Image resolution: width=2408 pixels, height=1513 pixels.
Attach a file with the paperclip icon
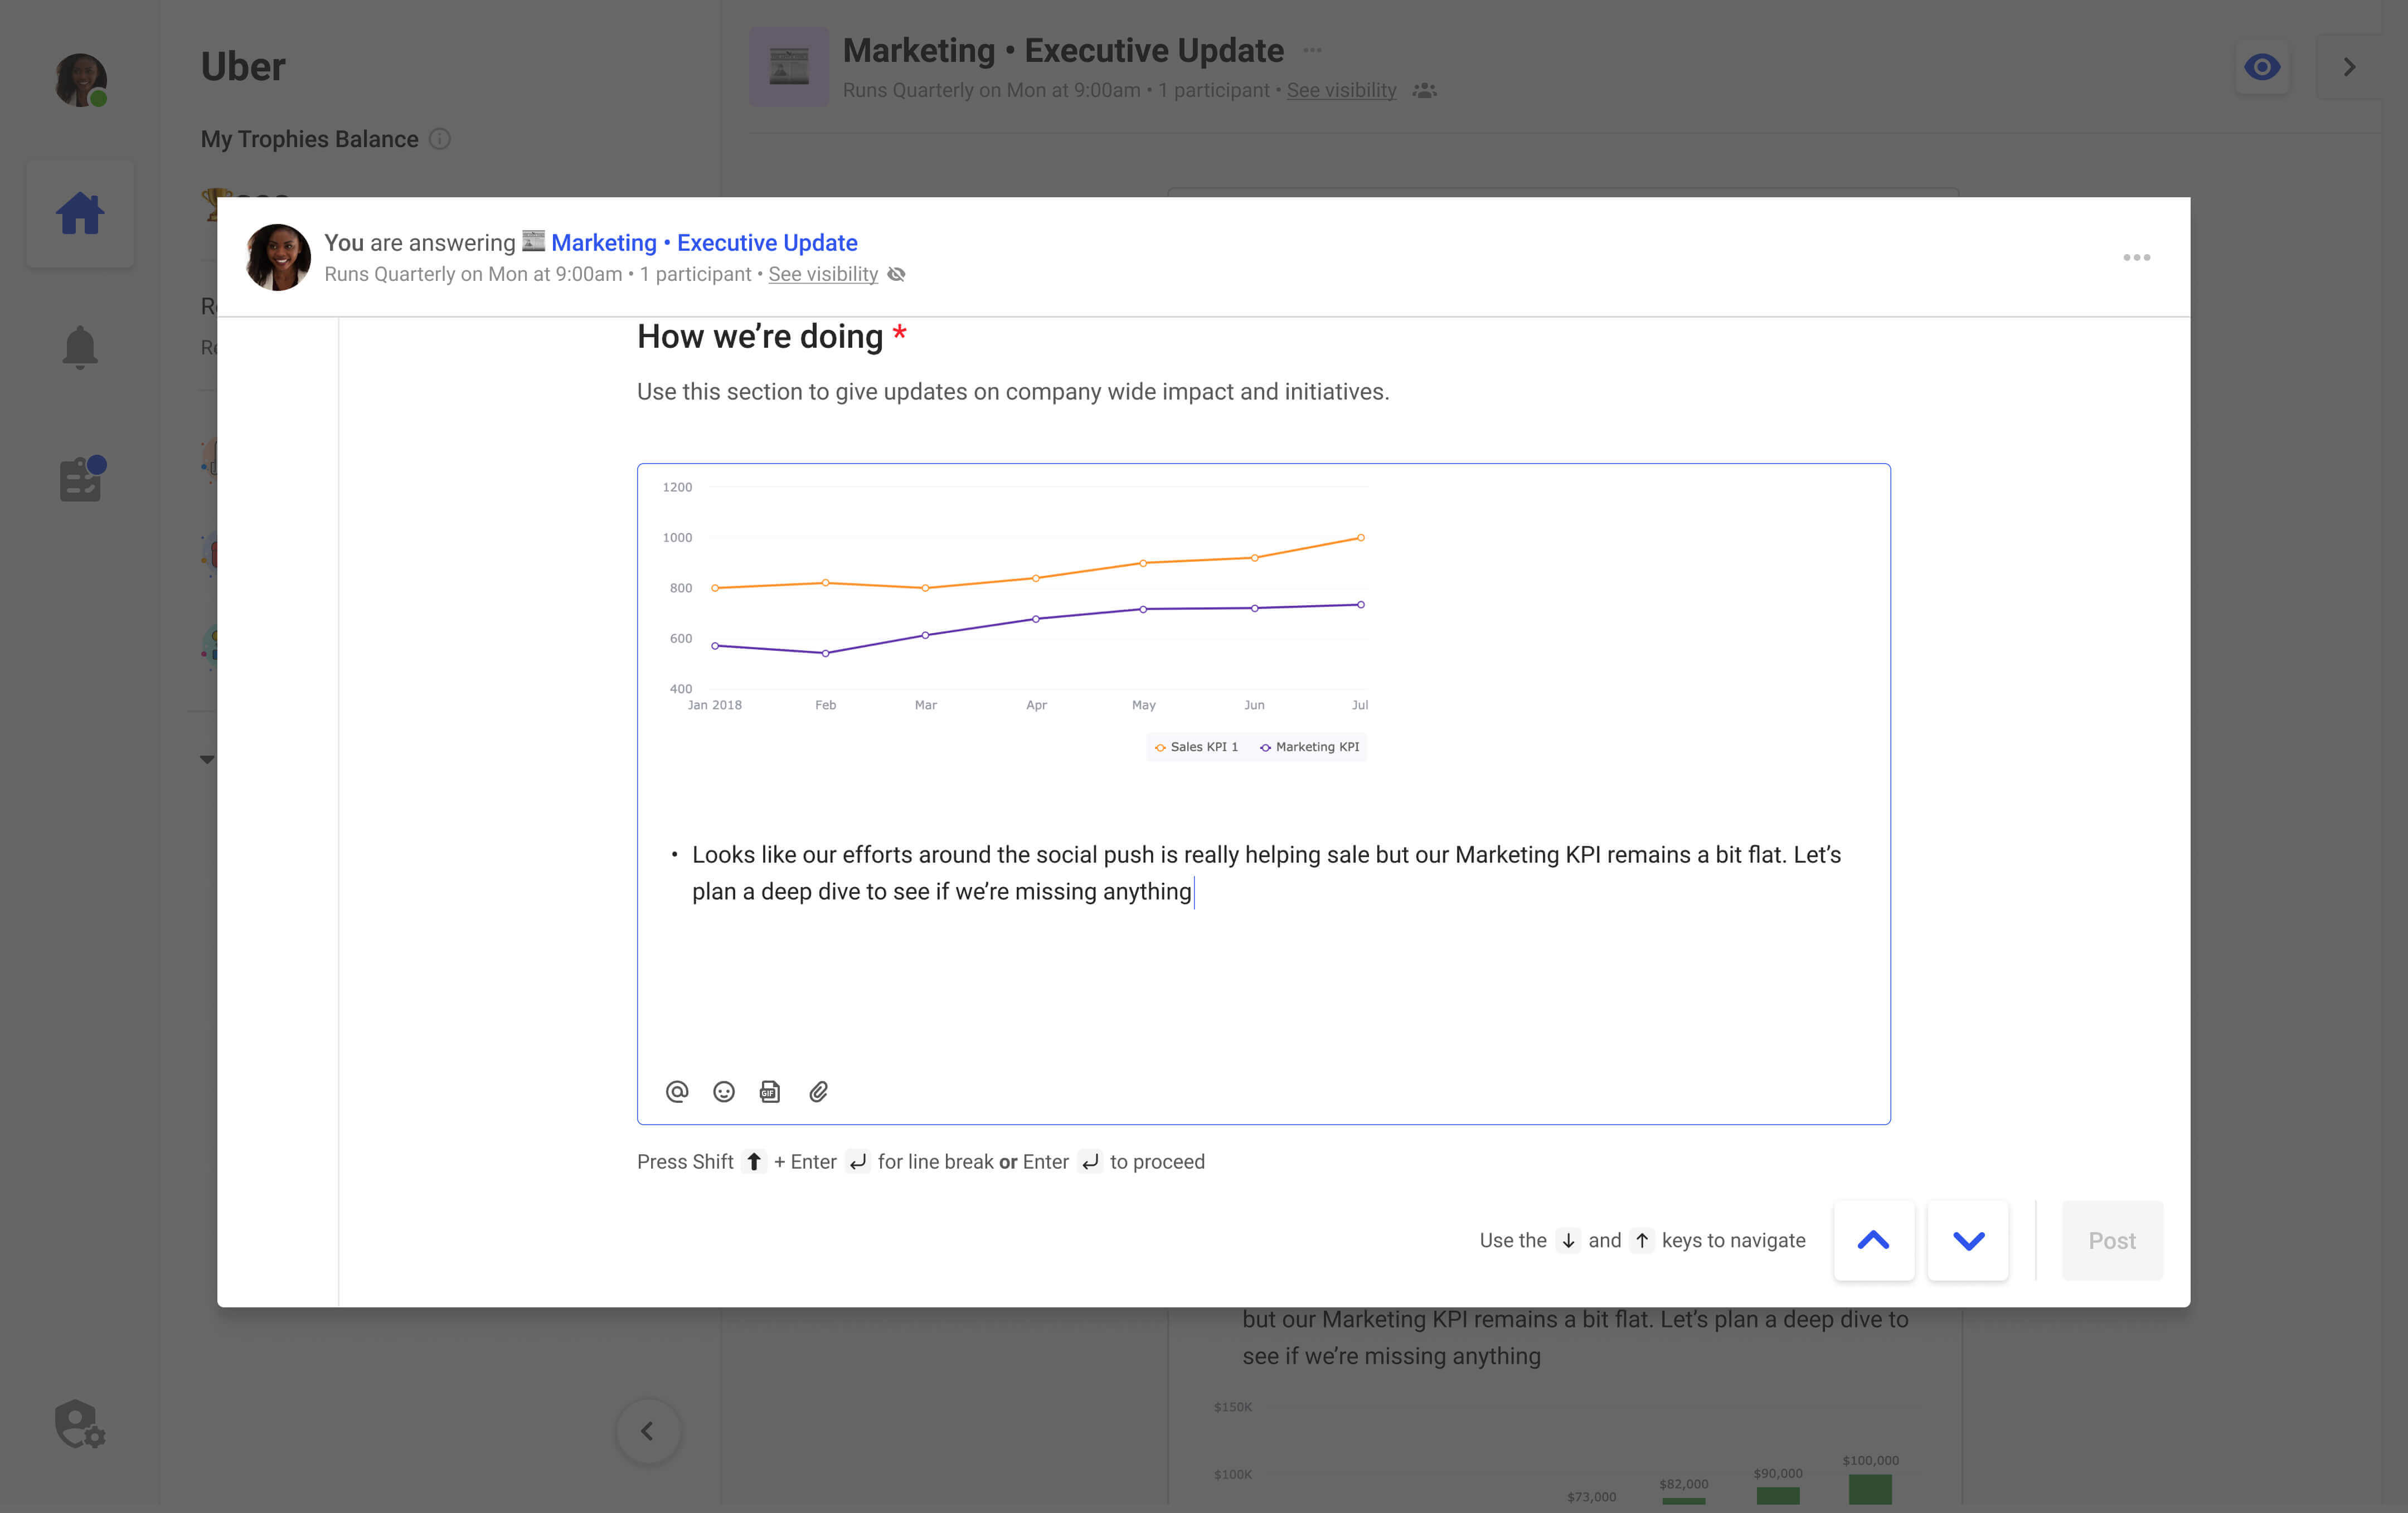click(819, 1091)
